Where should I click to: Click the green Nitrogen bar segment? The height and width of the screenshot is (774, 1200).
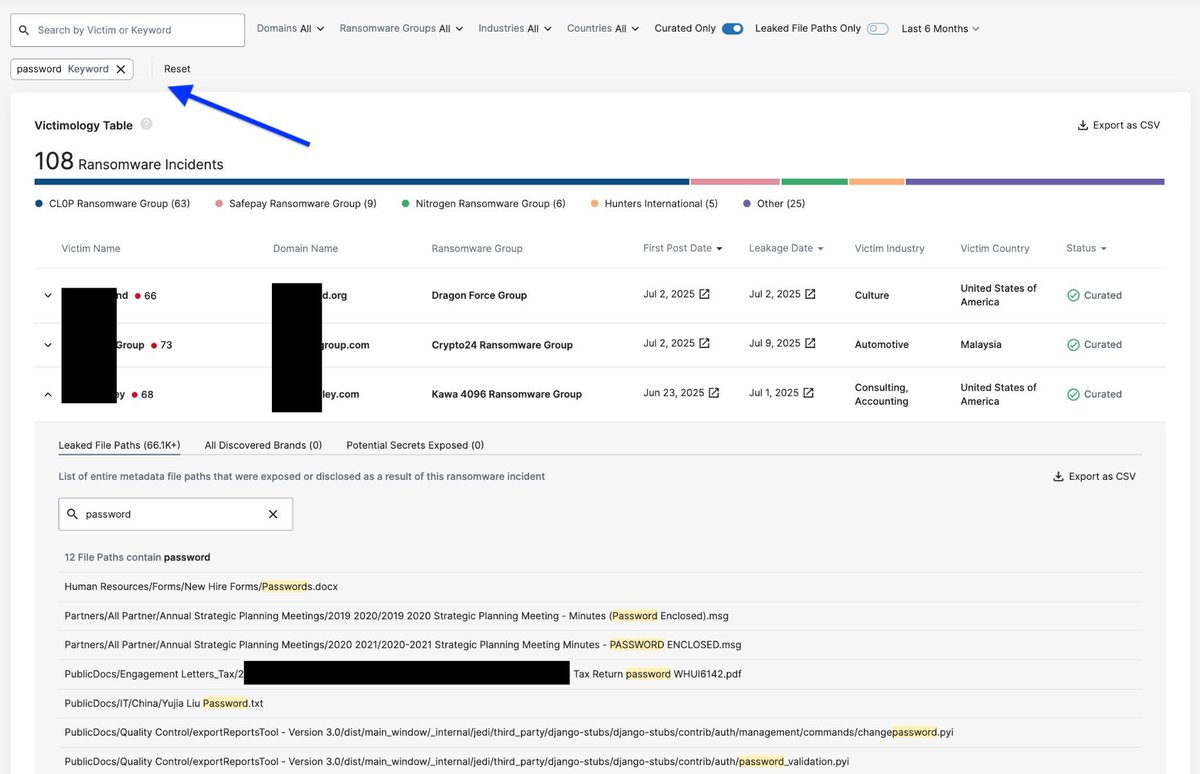[815, 182]
